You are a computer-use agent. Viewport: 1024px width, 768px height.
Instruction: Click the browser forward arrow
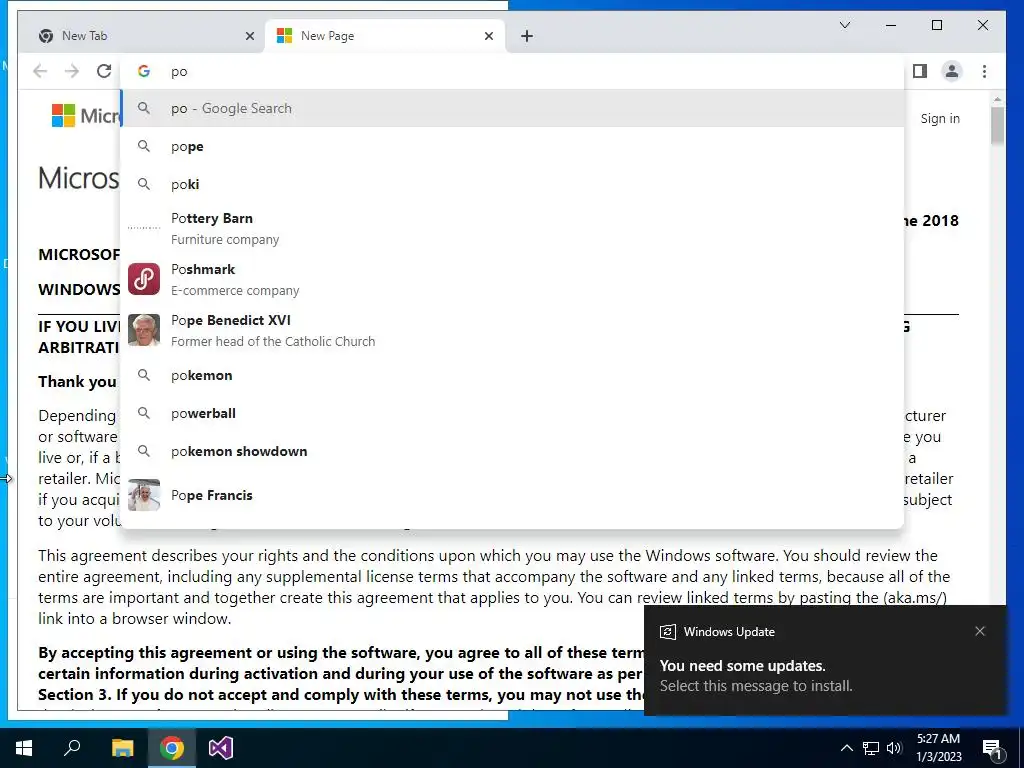coord(72,71)
